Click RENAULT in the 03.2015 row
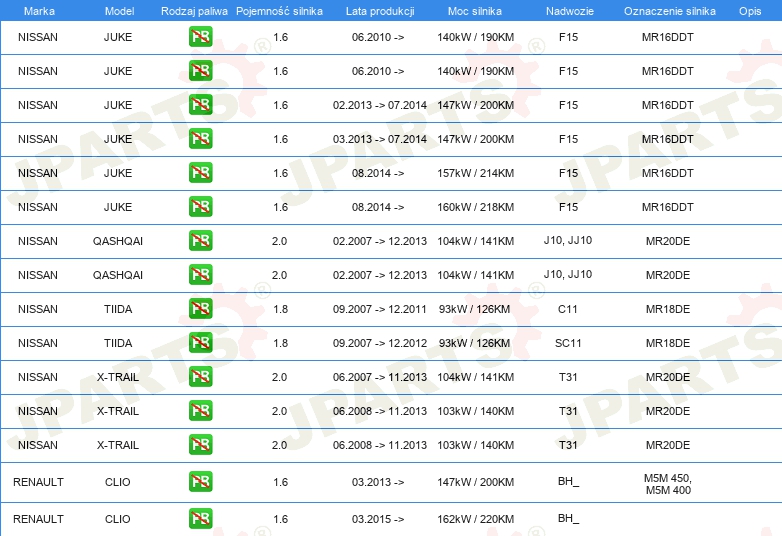Image resolution: width=782 pixels, height=536 pixels. coord(38,519)
